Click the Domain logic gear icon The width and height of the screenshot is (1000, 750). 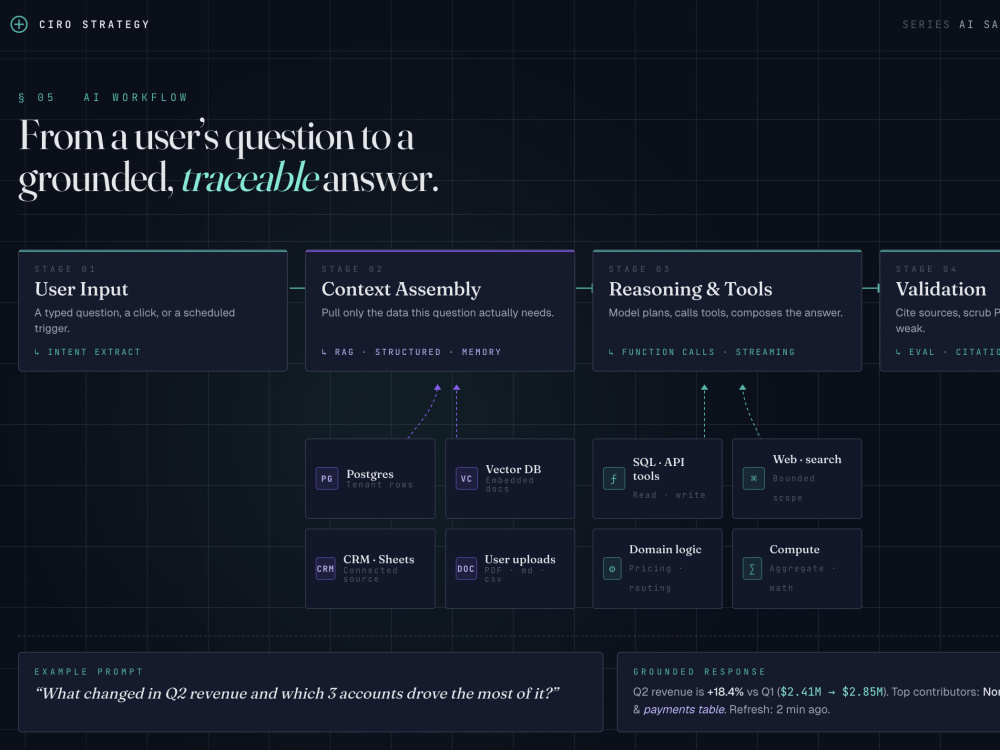(612, 568)
